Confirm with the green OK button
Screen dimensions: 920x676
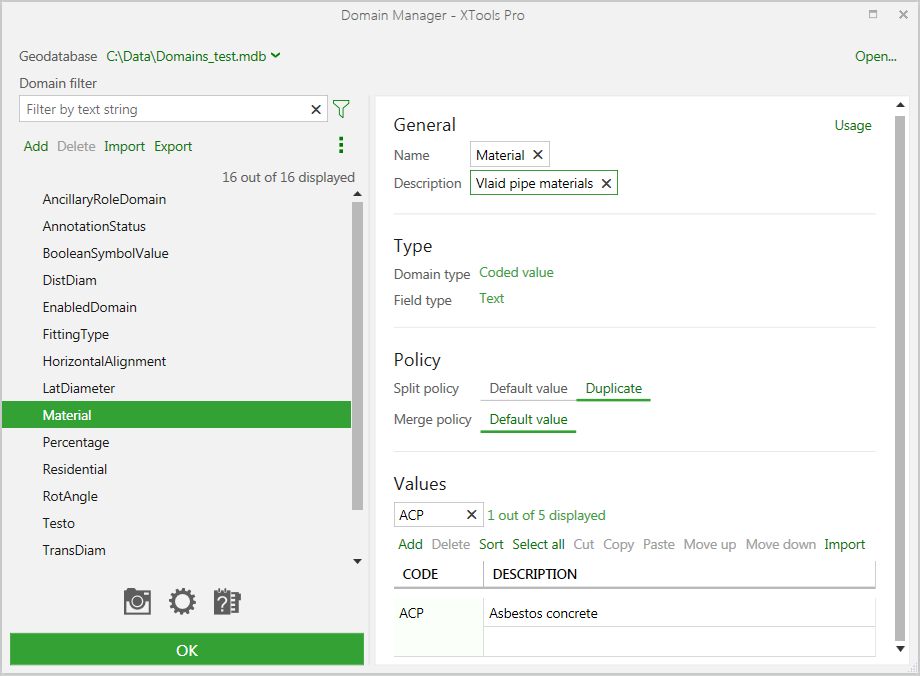click(x=187, y=649)
